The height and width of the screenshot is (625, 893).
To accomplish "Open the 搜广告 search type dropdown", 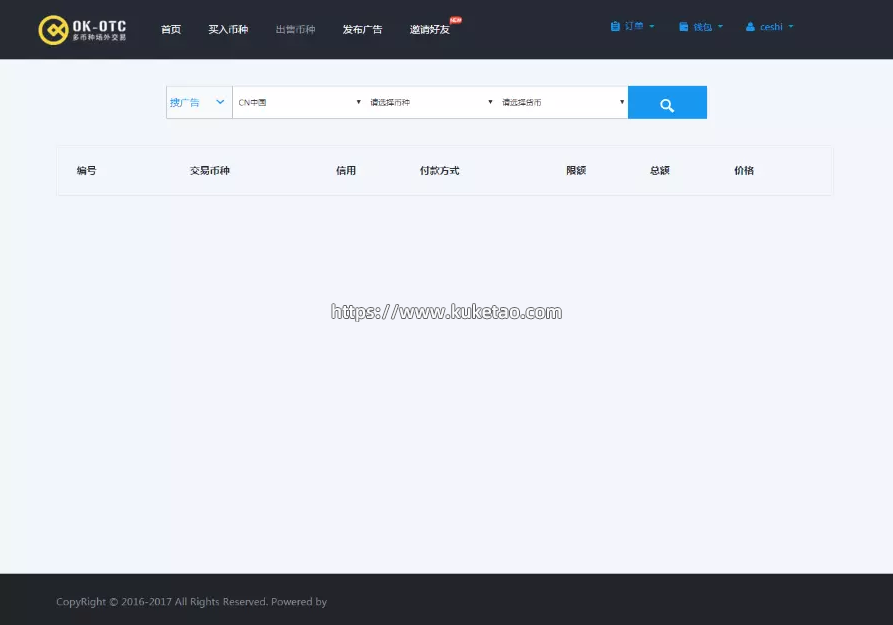I will click(199, 103).
